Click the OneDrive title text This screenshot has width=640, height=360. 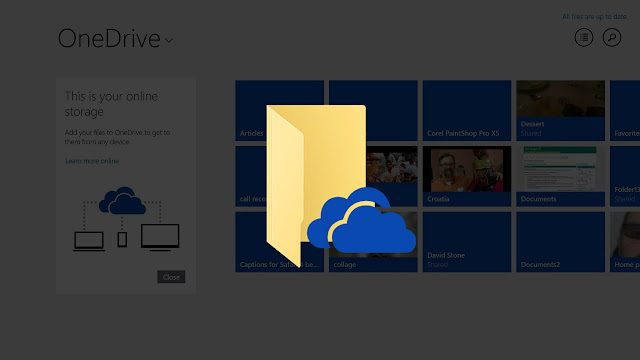109,38
